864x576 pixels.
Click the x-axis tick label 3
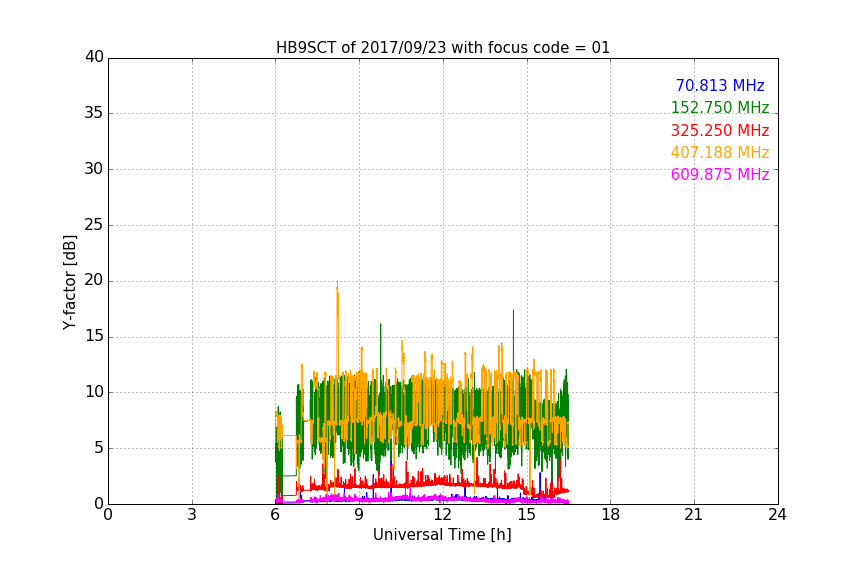coord(192,515)
